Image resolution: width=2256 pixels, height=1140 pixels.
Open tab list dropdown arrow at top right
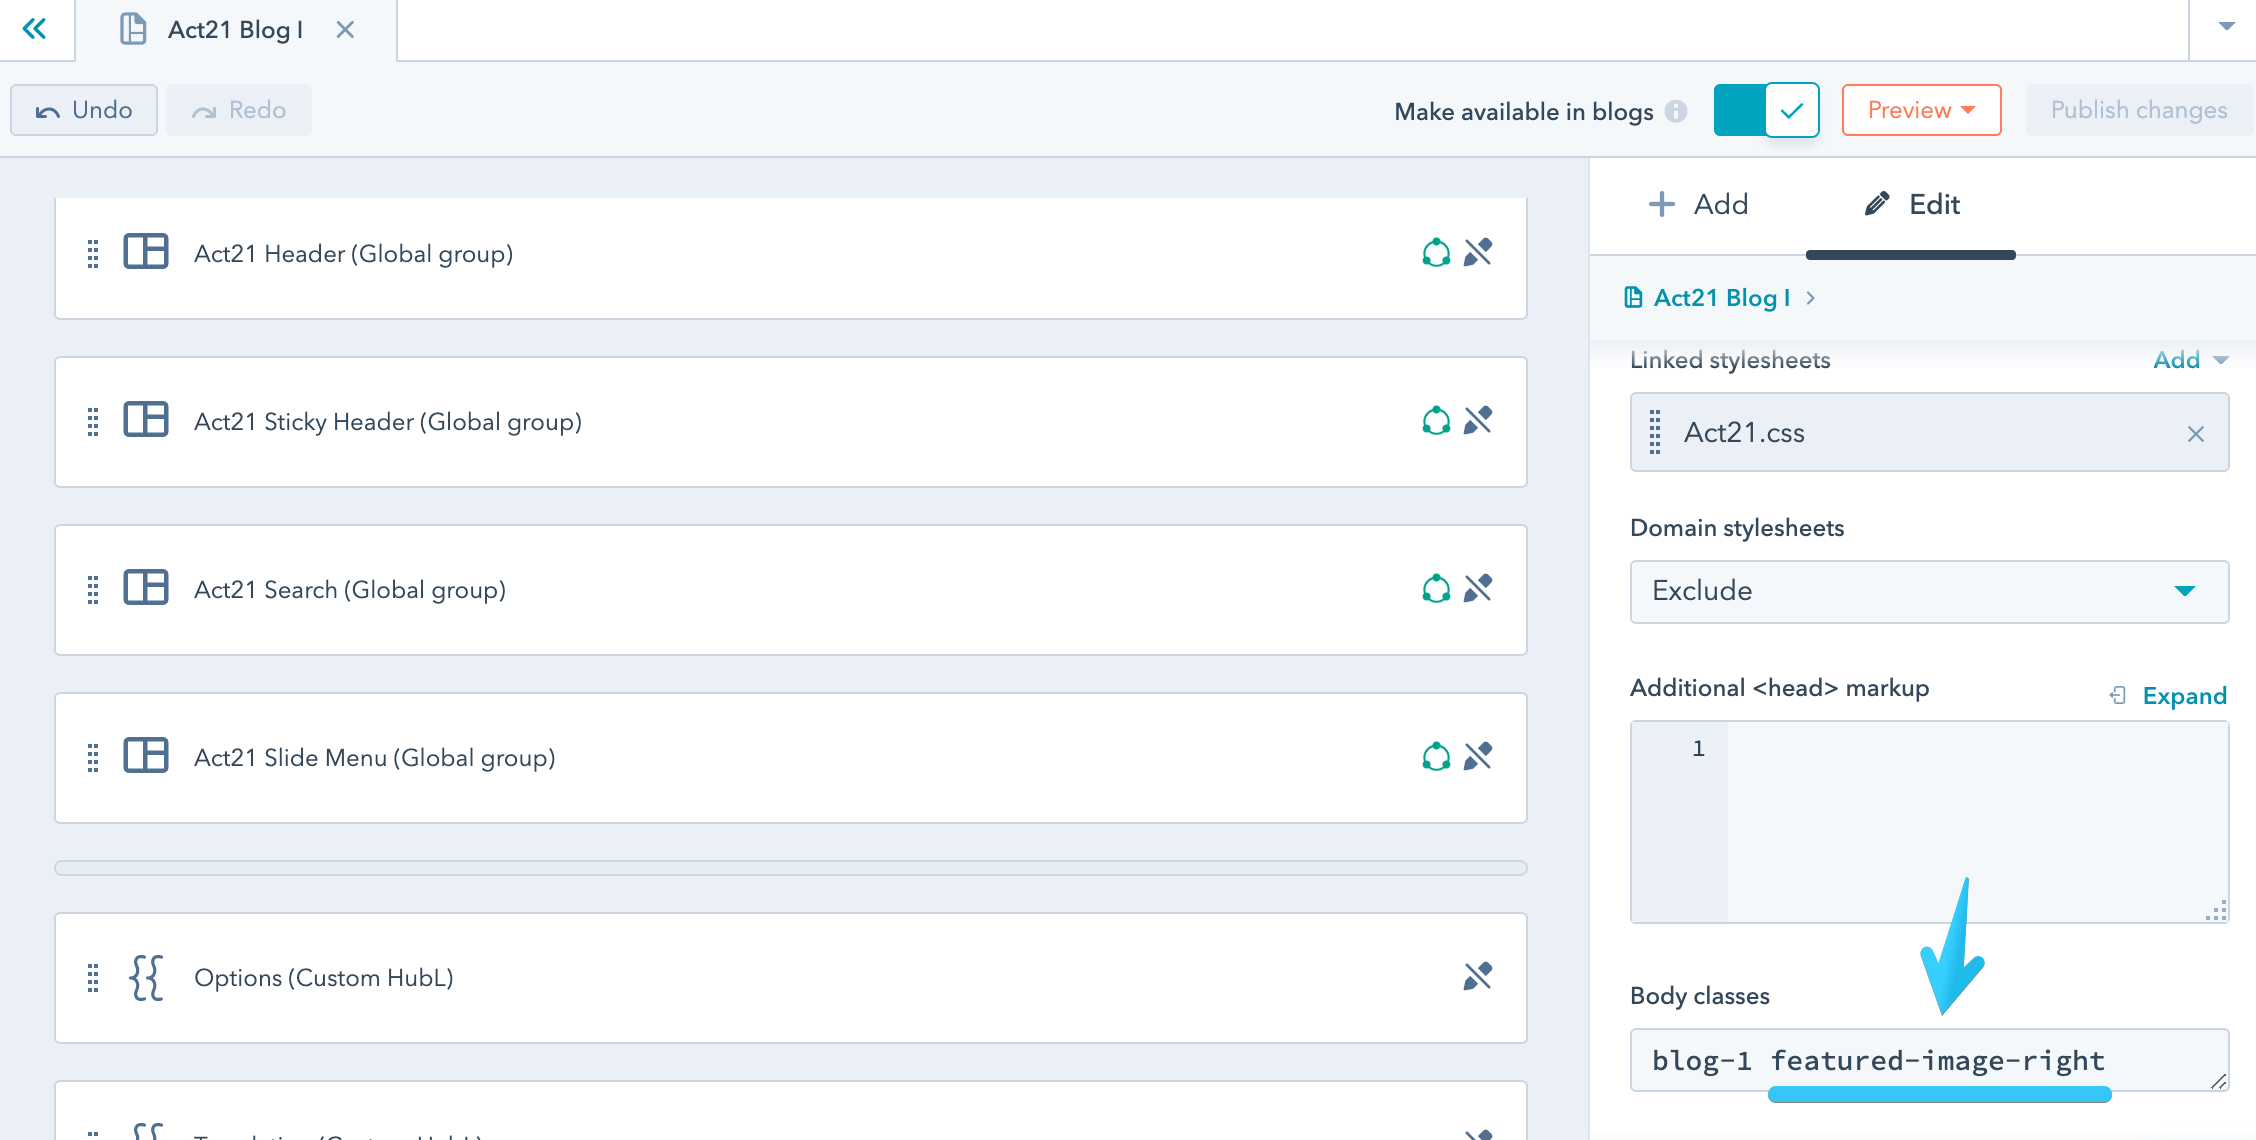tap(2226, 27)
